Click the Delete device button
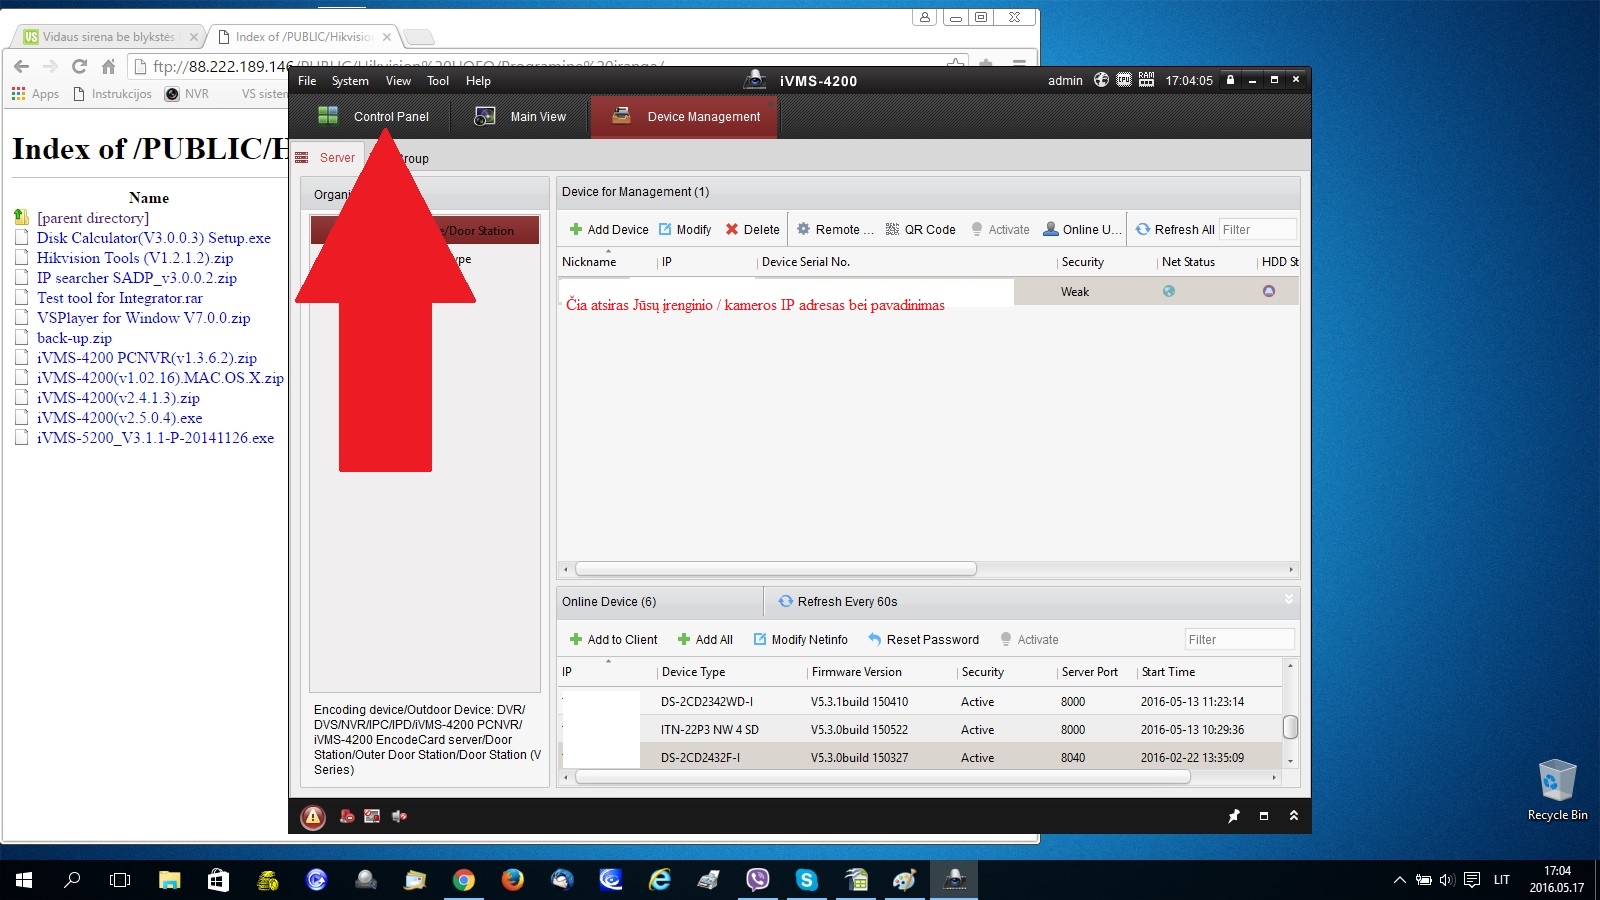This screenshot has width=1600, height=900. [752, 229]
